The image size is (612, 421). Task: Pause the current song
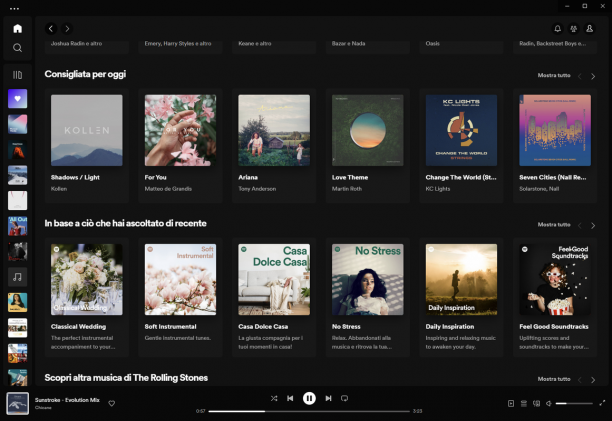[309, 398]
